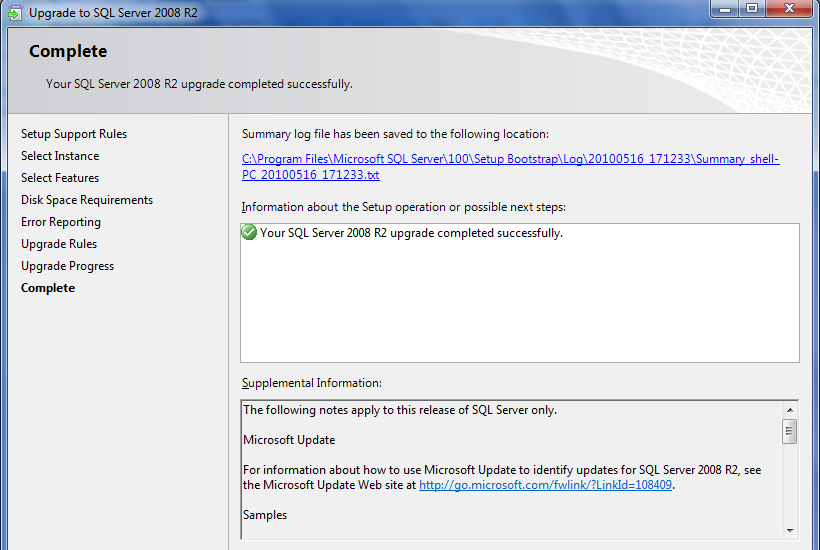Select Error Reporting step

(61, 222)
